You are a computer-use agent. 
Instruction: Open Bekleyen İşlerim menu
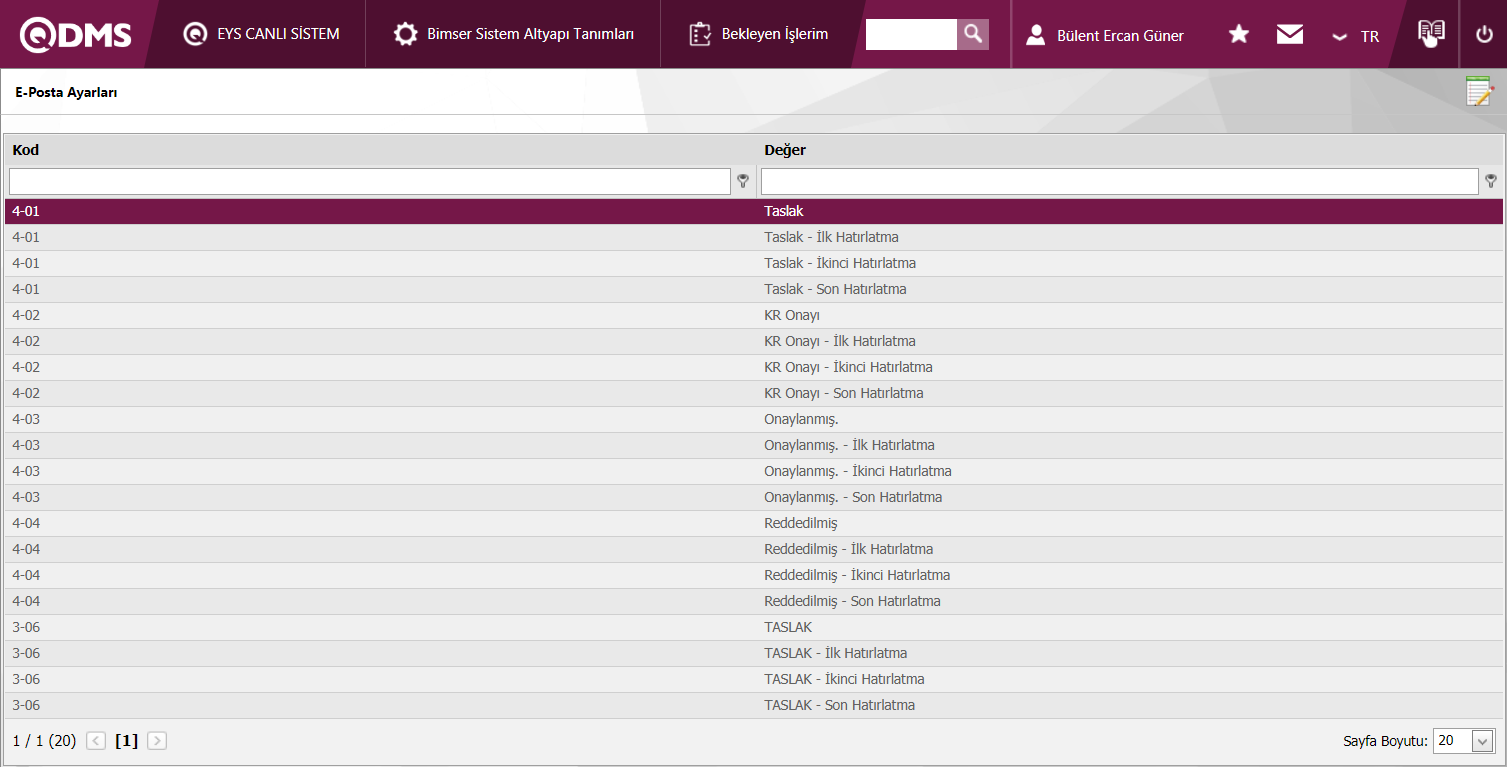[x=759, y=34]
